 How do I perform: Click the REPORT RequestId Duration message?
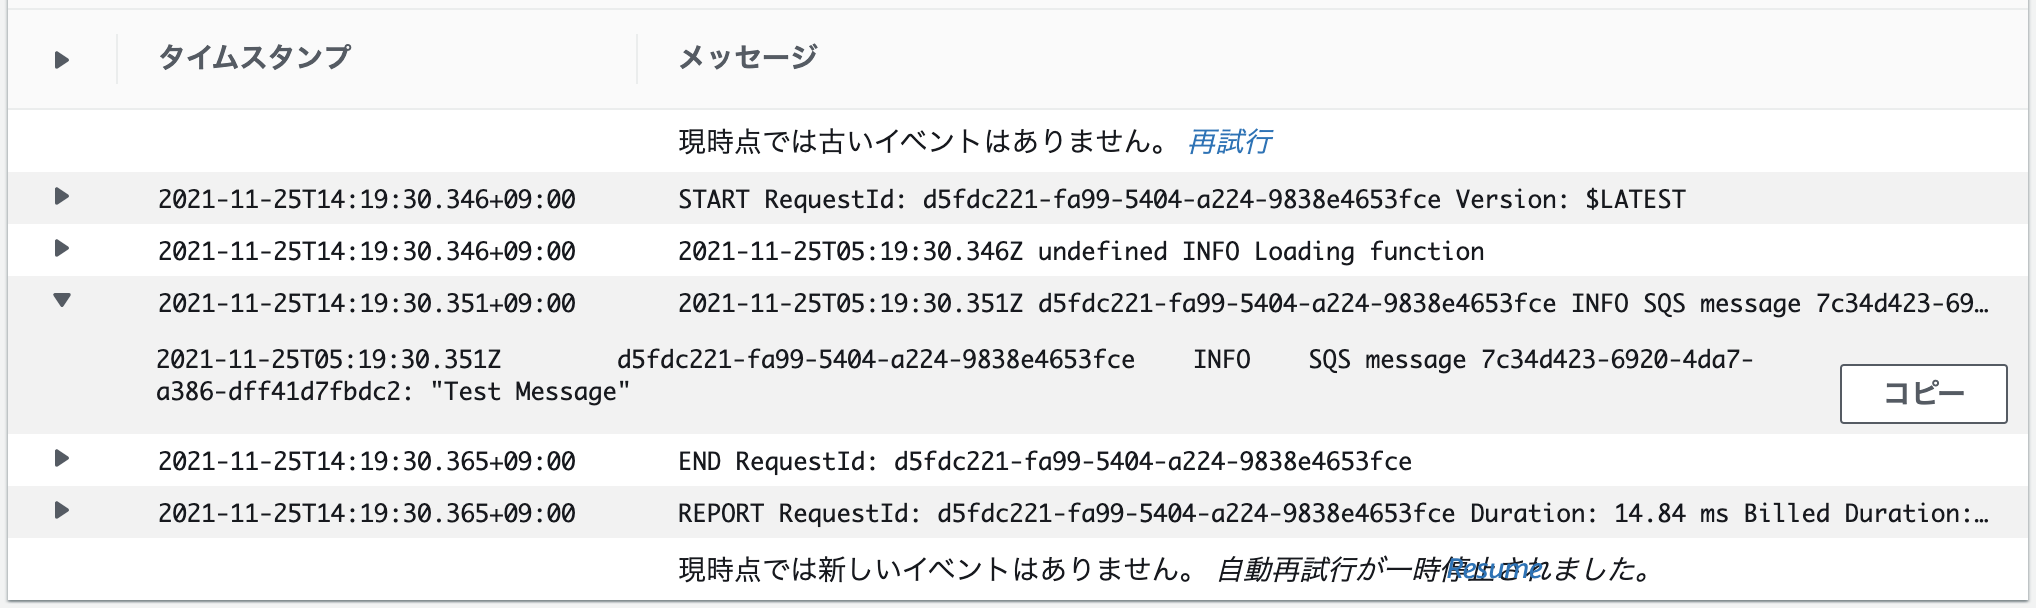(1332, 514)
